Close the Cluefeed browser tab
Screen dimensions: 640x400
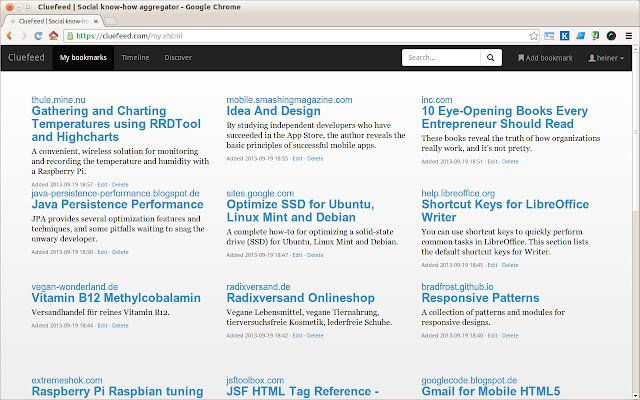coord(96,21)
